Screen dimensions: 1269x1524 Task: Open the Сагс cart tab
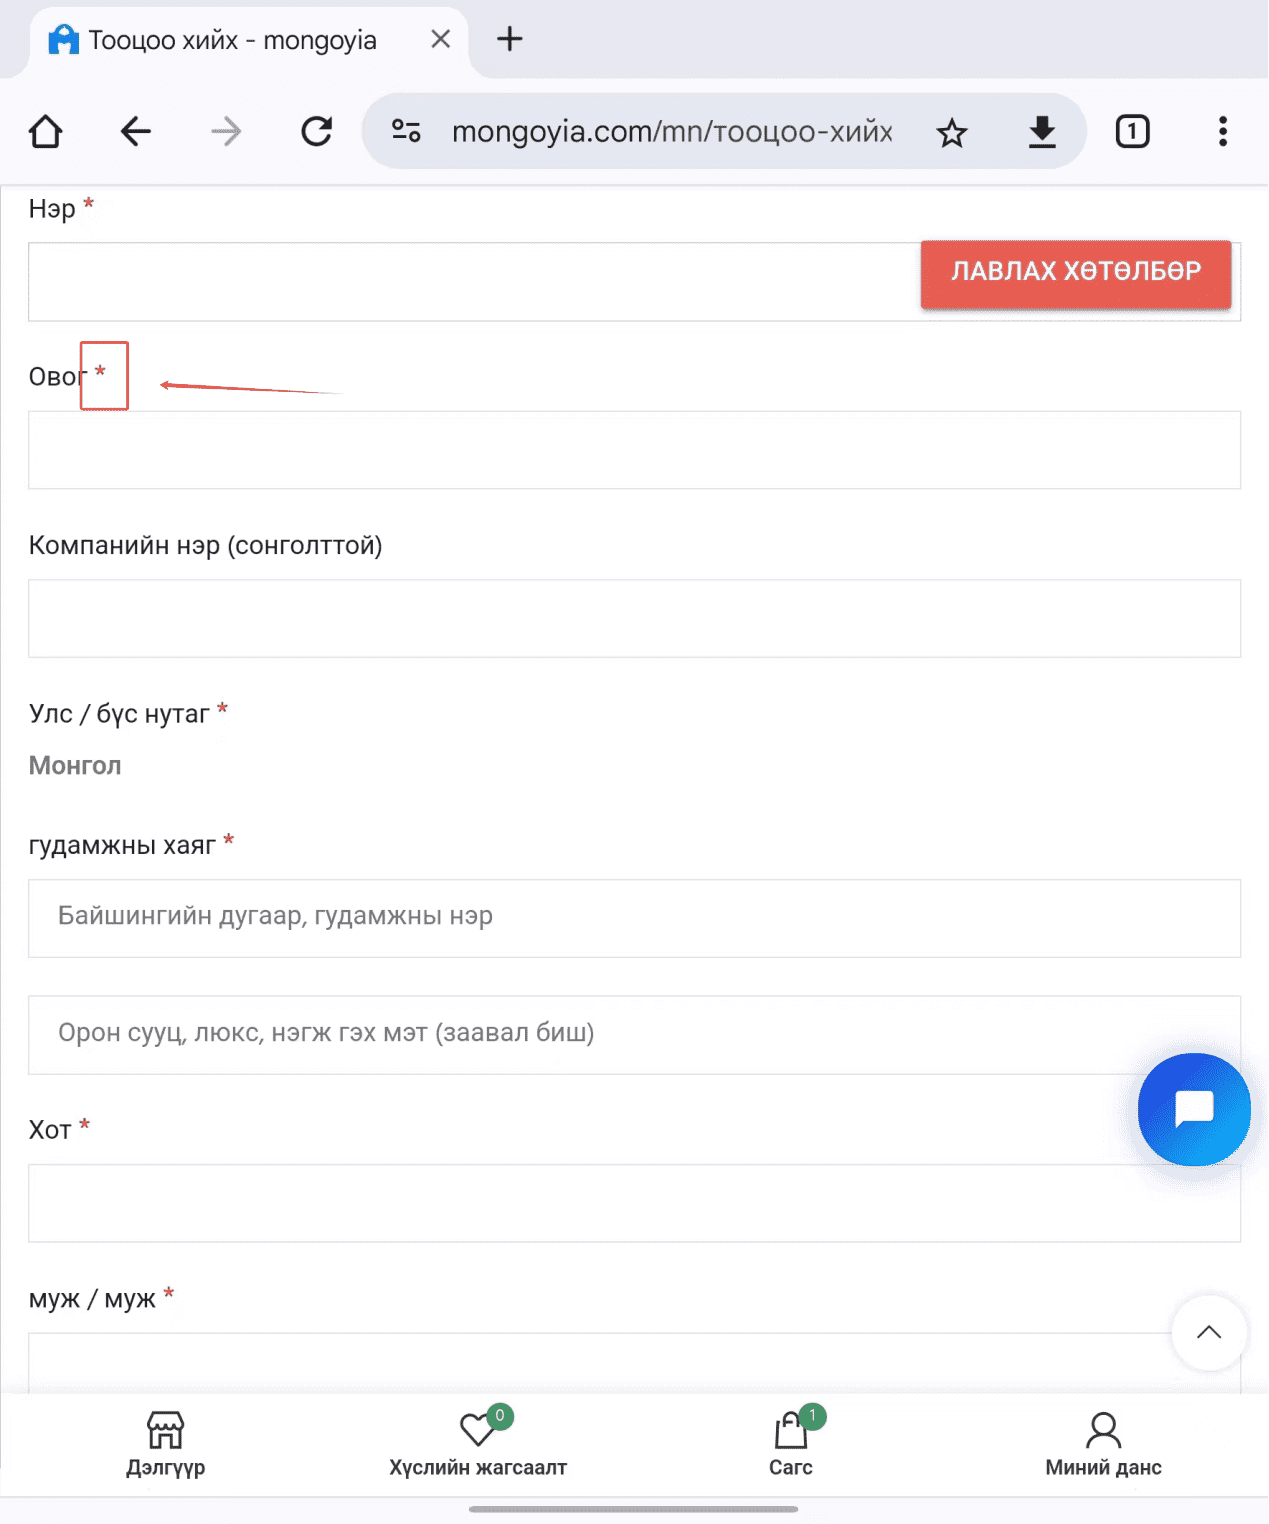[x=791, y=1444]
